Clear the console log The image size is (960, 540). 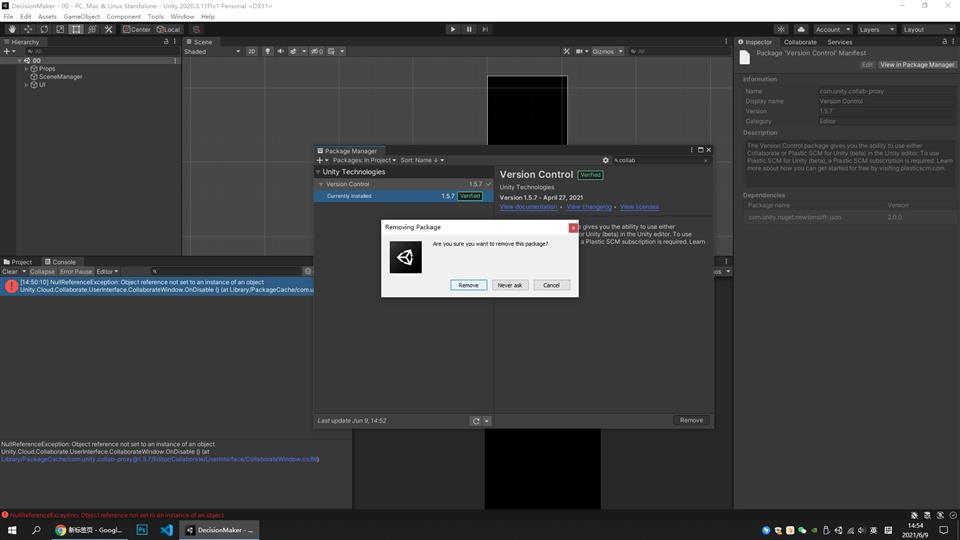click(x=10, y=272)
